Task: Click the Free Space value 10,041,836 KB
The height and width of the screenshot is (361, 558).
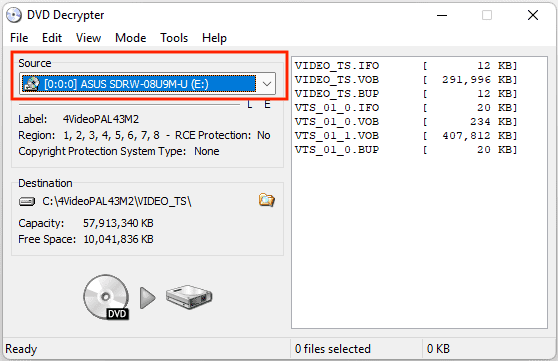Action: pyautogui.click(x=118, y=239)
